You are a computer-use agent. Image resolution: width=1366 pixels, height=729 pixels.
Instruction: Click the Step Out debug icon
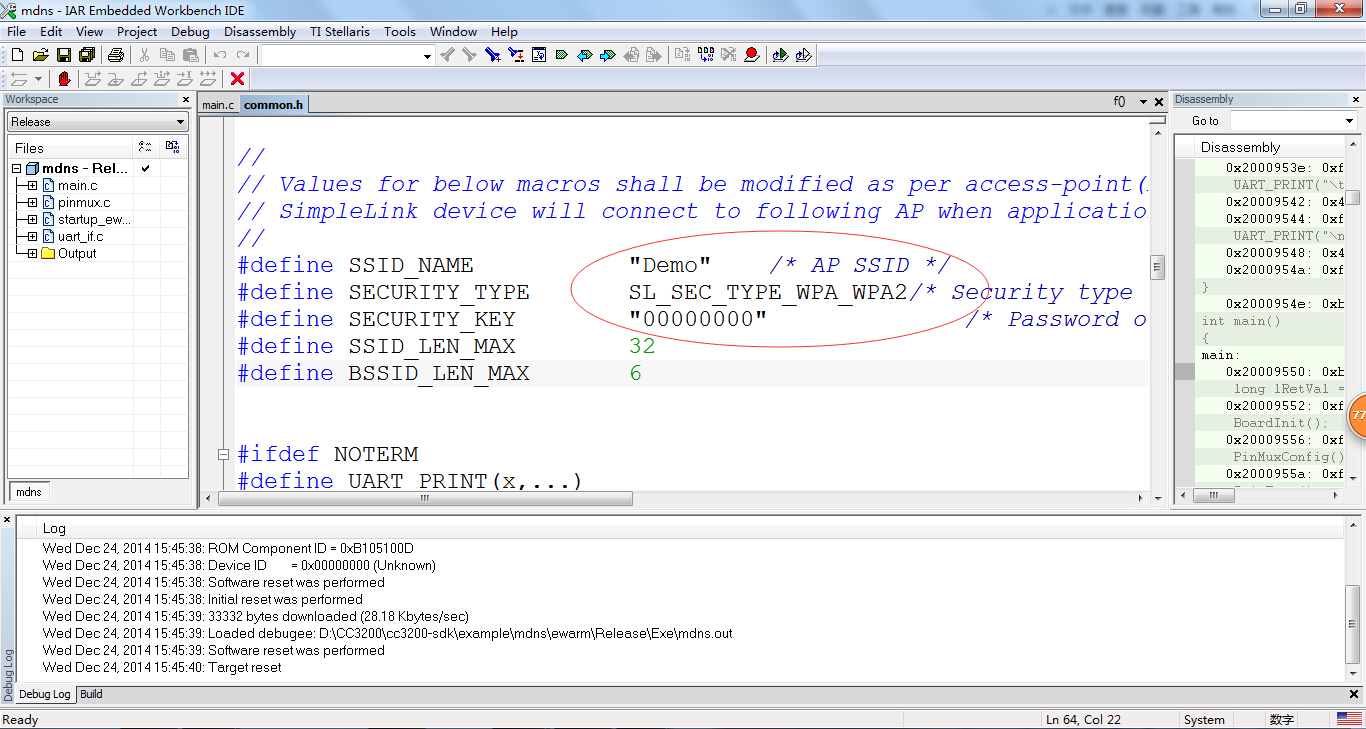click(x=139, y=79)
